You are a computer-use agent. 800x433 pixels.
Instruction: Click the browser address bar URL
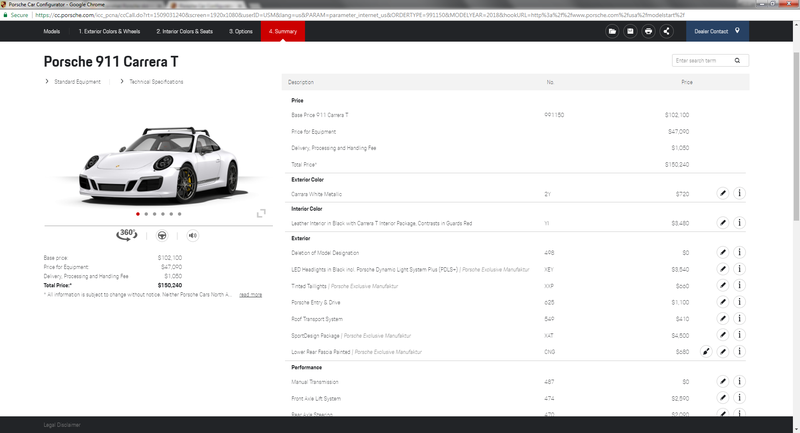tap(360, 15)
